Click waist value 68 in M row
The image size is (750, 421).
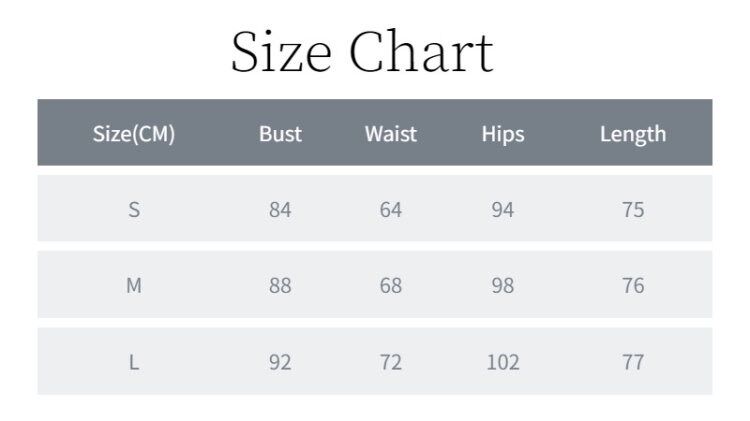[x=391, y=286]
